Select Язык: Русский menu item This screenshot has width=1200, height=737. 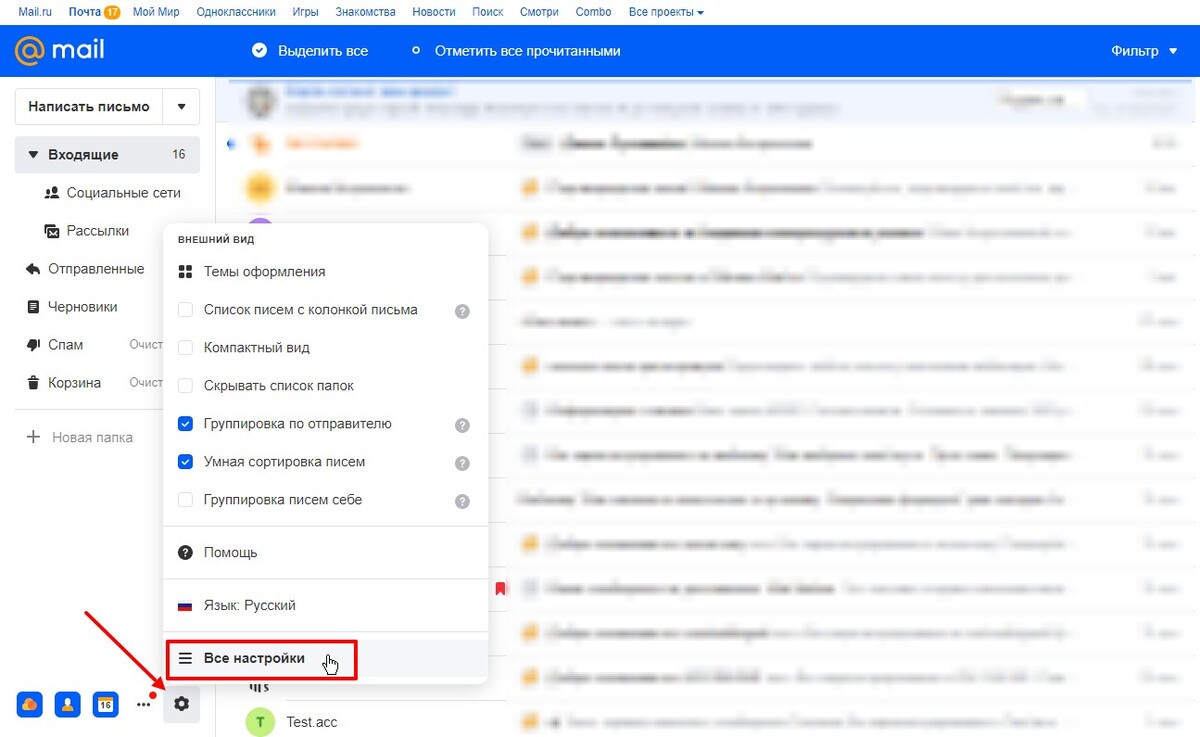[x=325, y=606]
